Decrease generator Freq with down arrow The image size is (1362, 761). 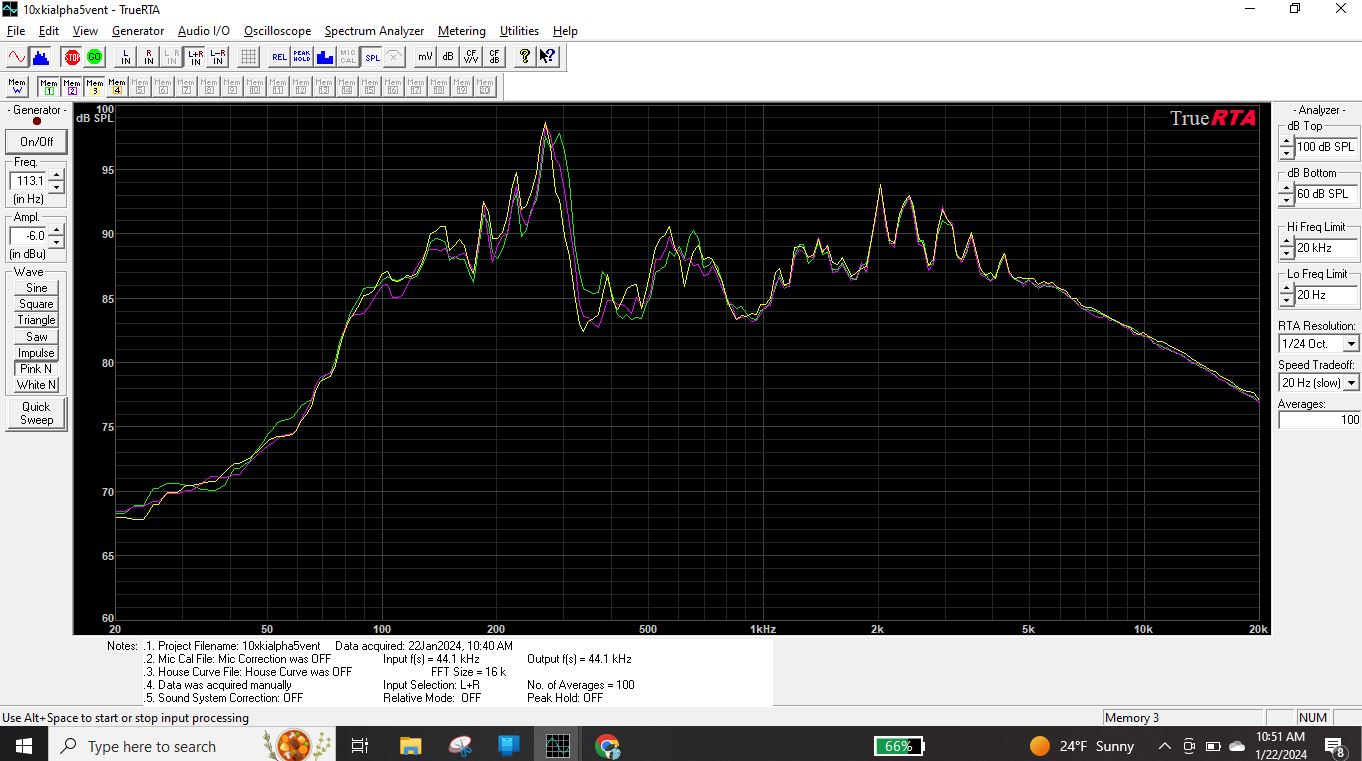[x=56, y=187]
